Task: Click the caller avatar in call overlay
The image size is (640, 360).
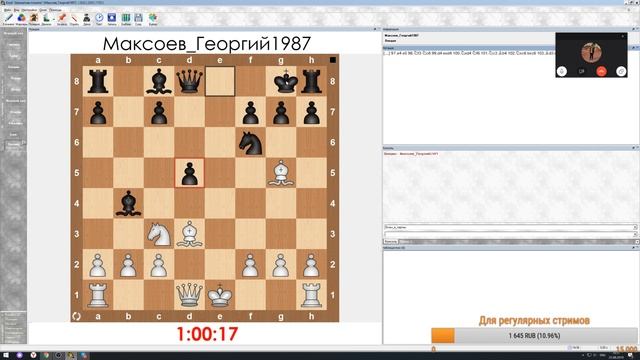Action: click(x=591, y=52)
